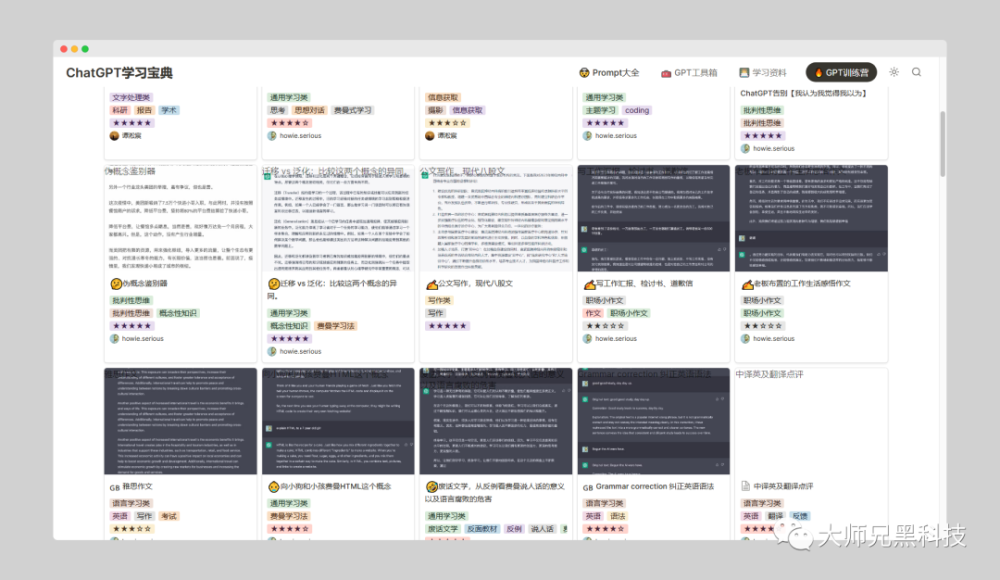Click the thinking emoji of 伪概念鉴别器 card

[x=116, y=284]
